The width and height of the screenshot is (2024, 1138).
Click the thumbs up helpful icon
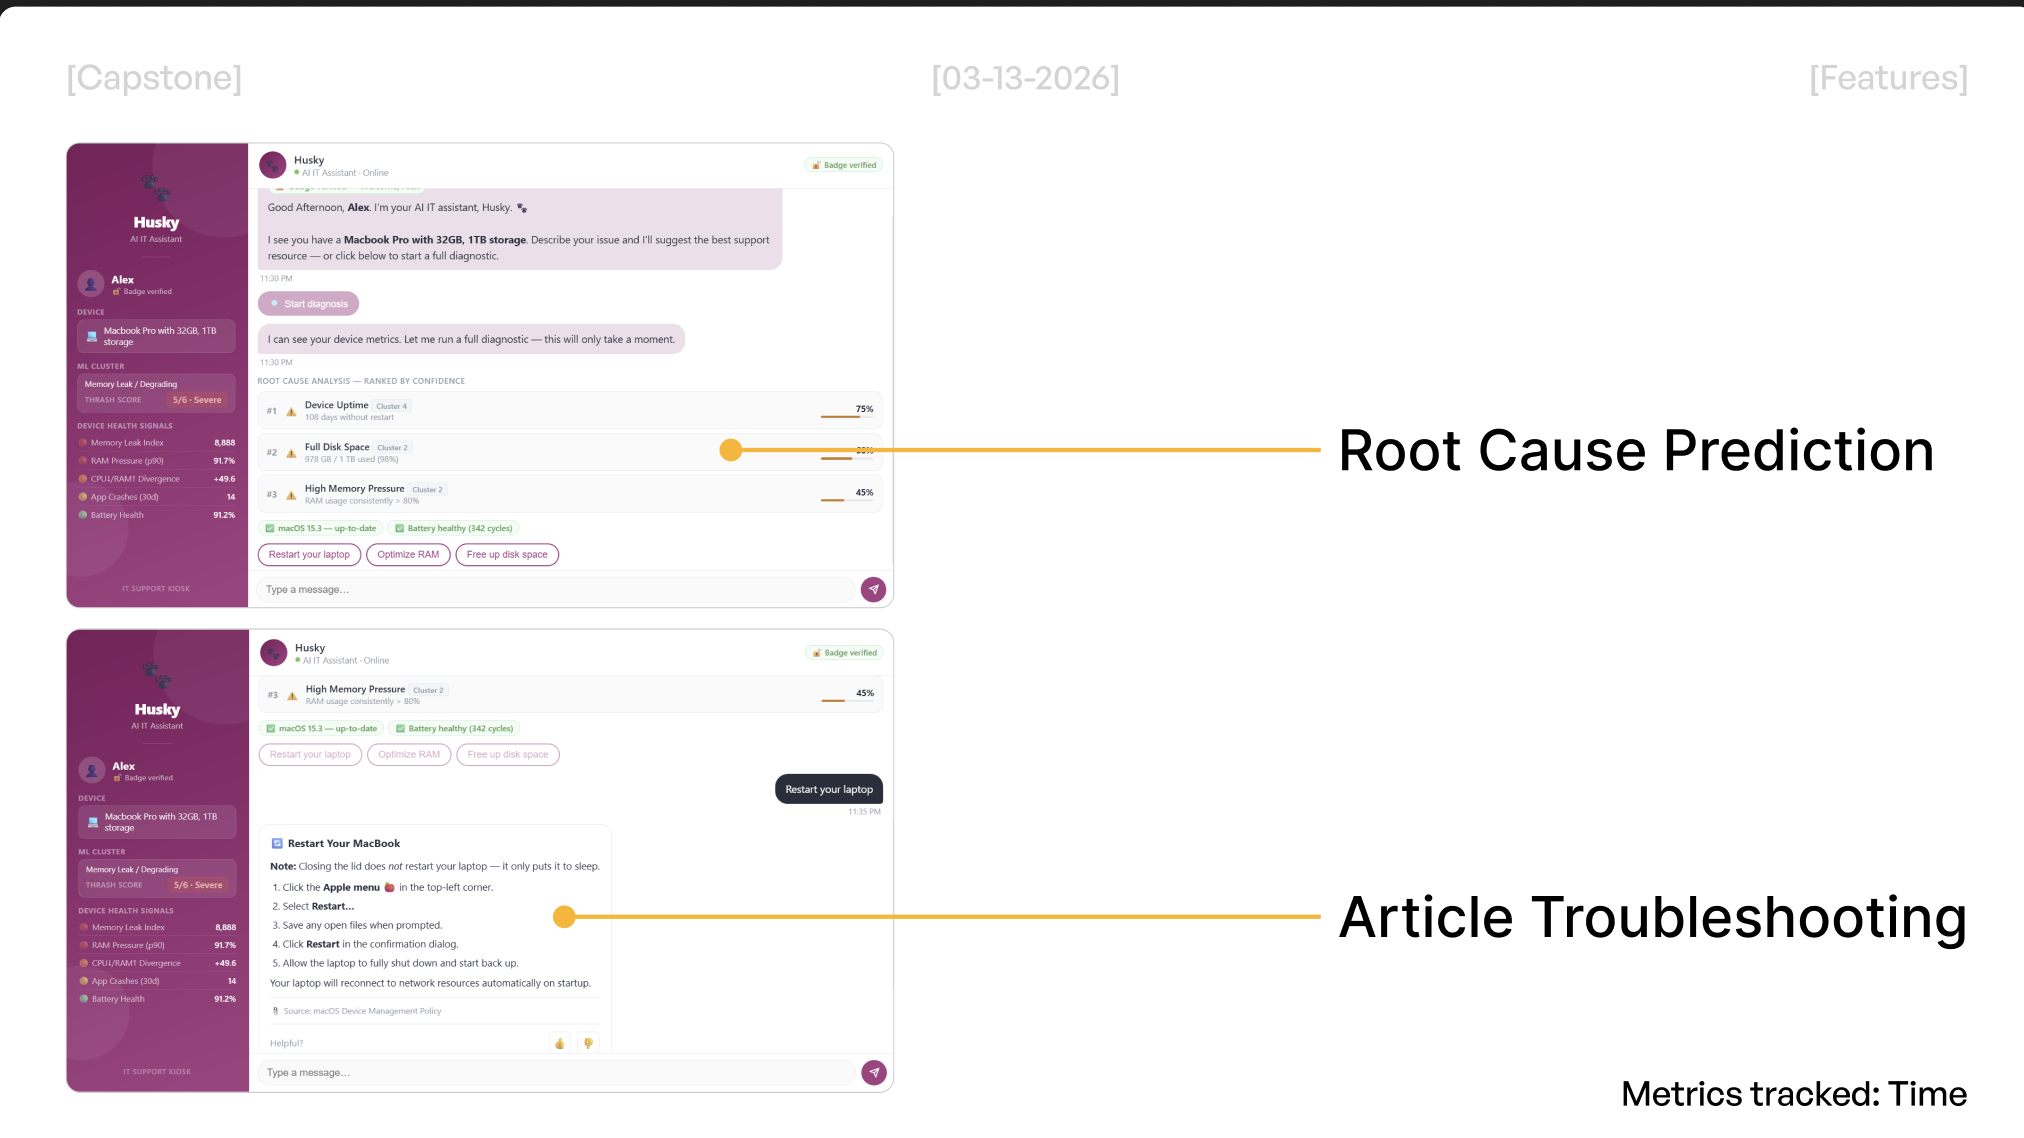click(x=559, y=1043)
